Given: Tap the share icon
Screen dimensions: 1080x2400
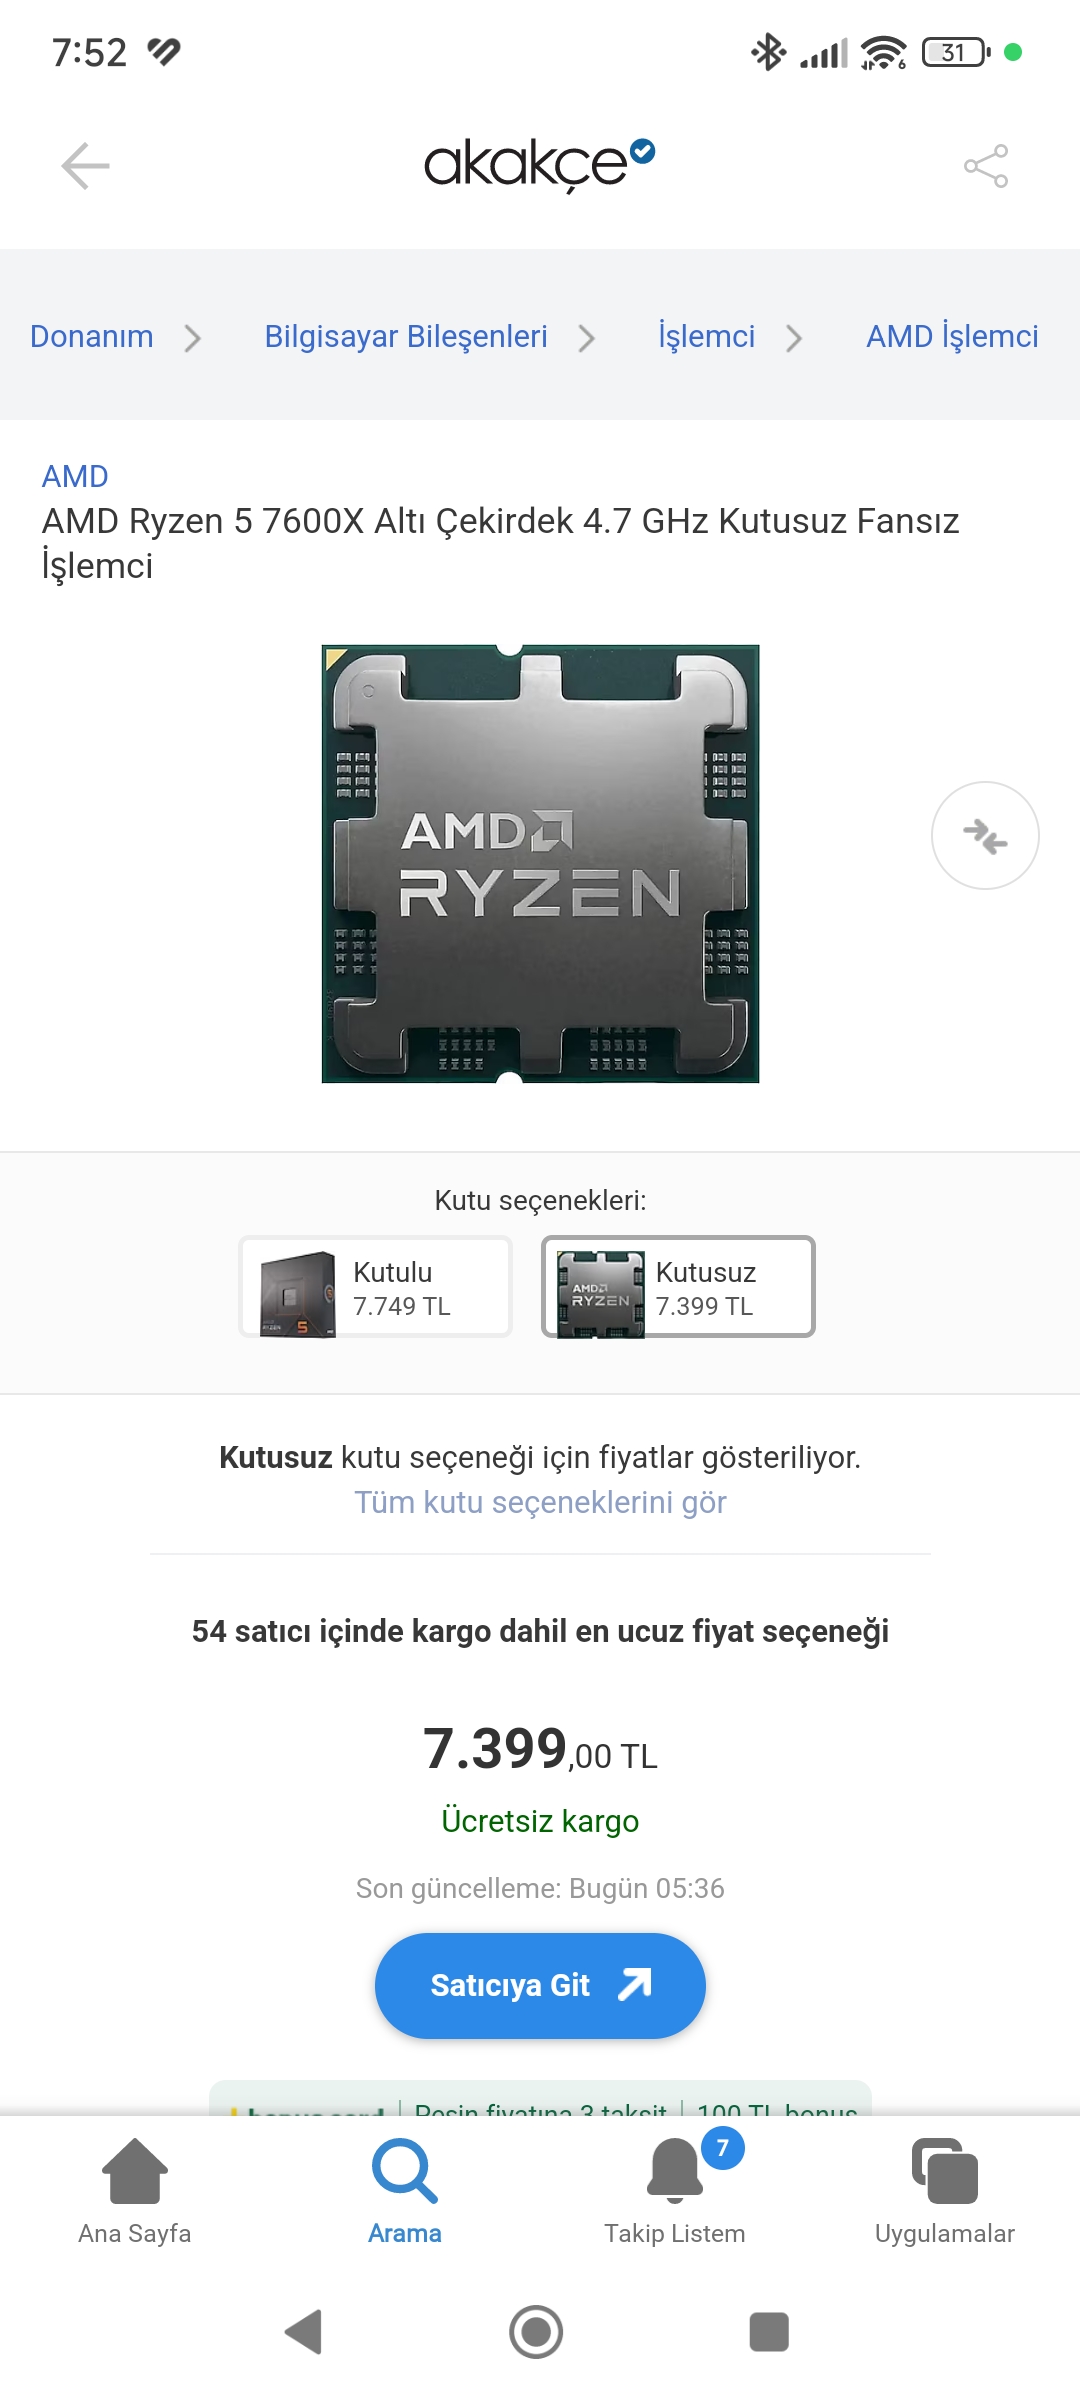Looking at the screenshot, I should [x=986, y=166].
